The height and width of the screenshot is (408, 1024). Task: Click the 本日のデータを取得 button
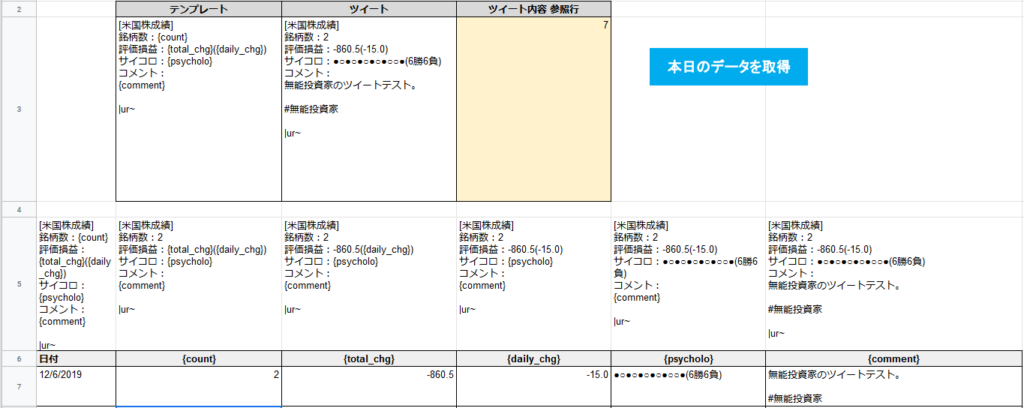(x=728, y=67)
